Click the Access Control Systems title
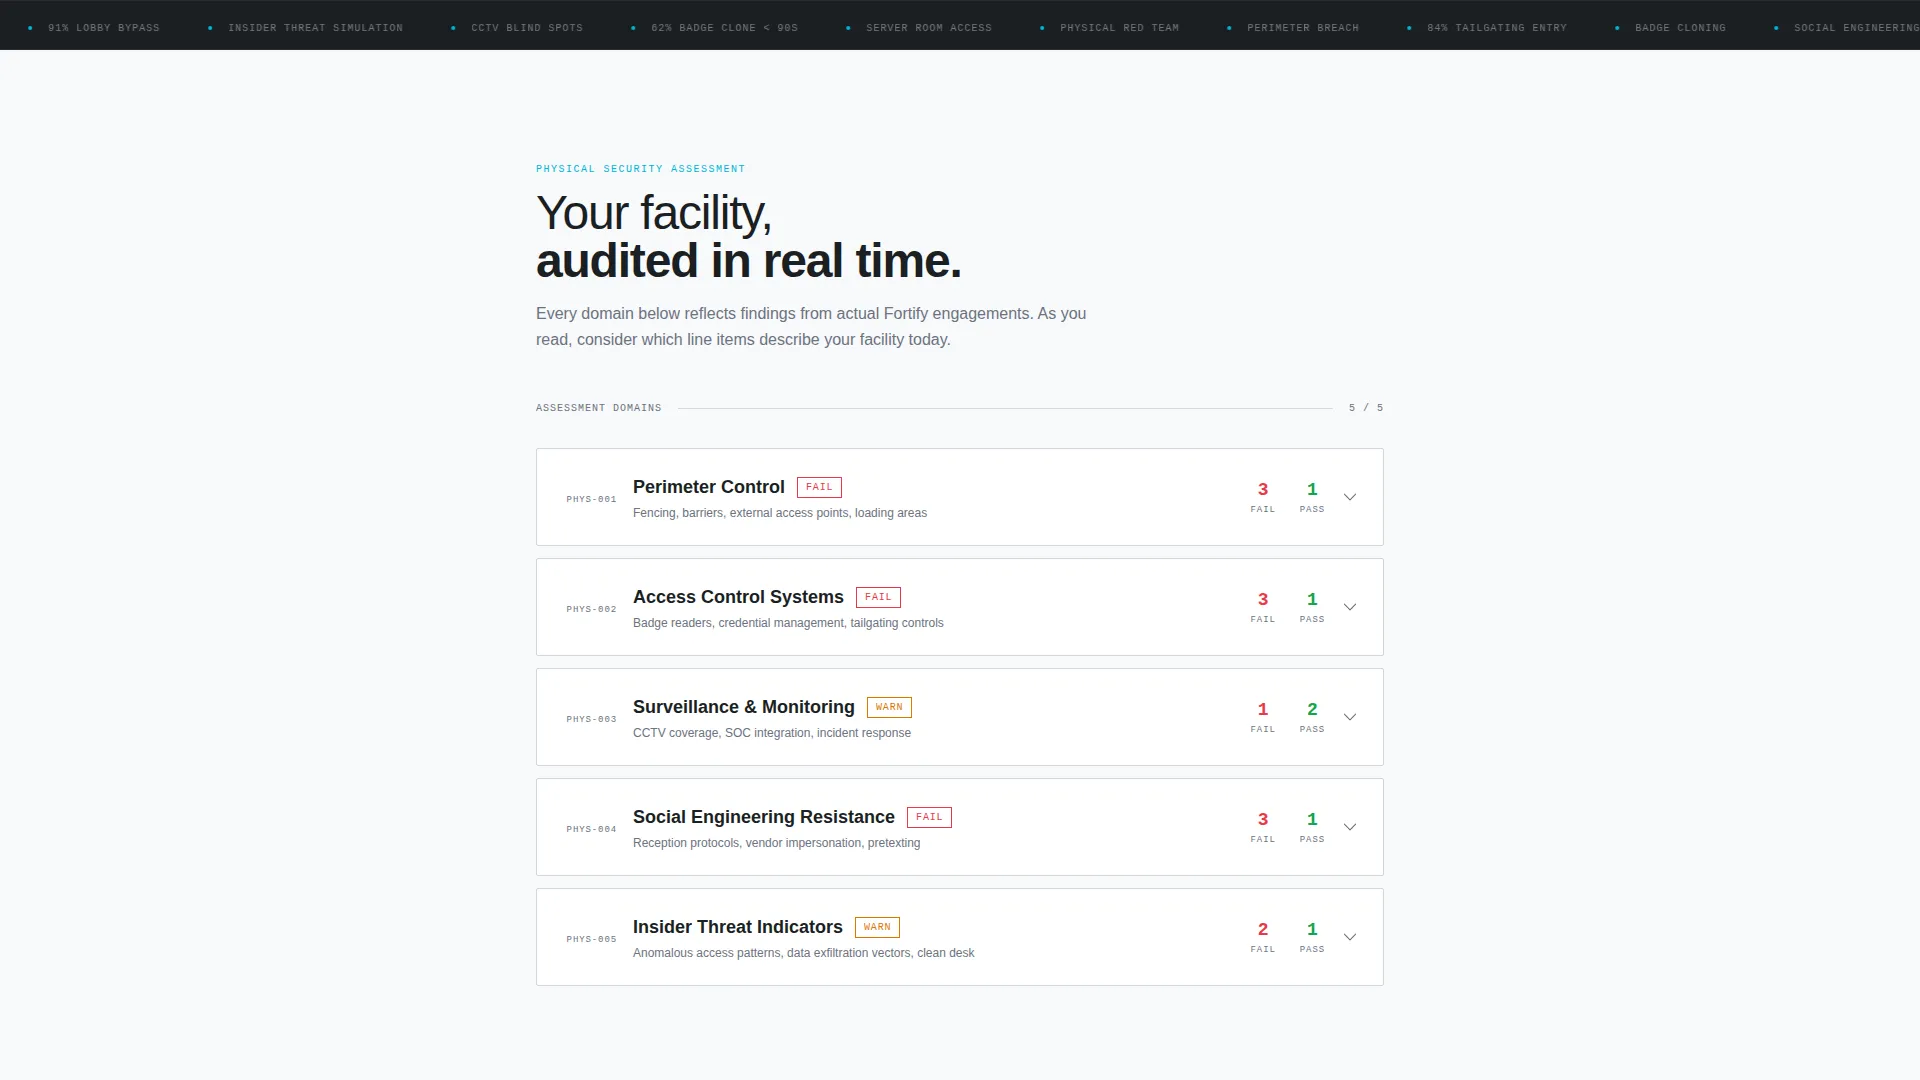 [738, 597]
